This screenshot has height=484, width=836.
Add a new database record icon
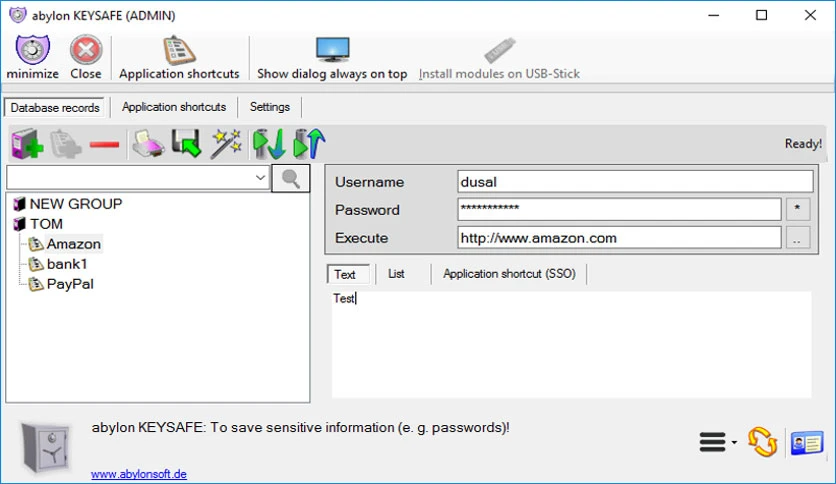(27, 144)
